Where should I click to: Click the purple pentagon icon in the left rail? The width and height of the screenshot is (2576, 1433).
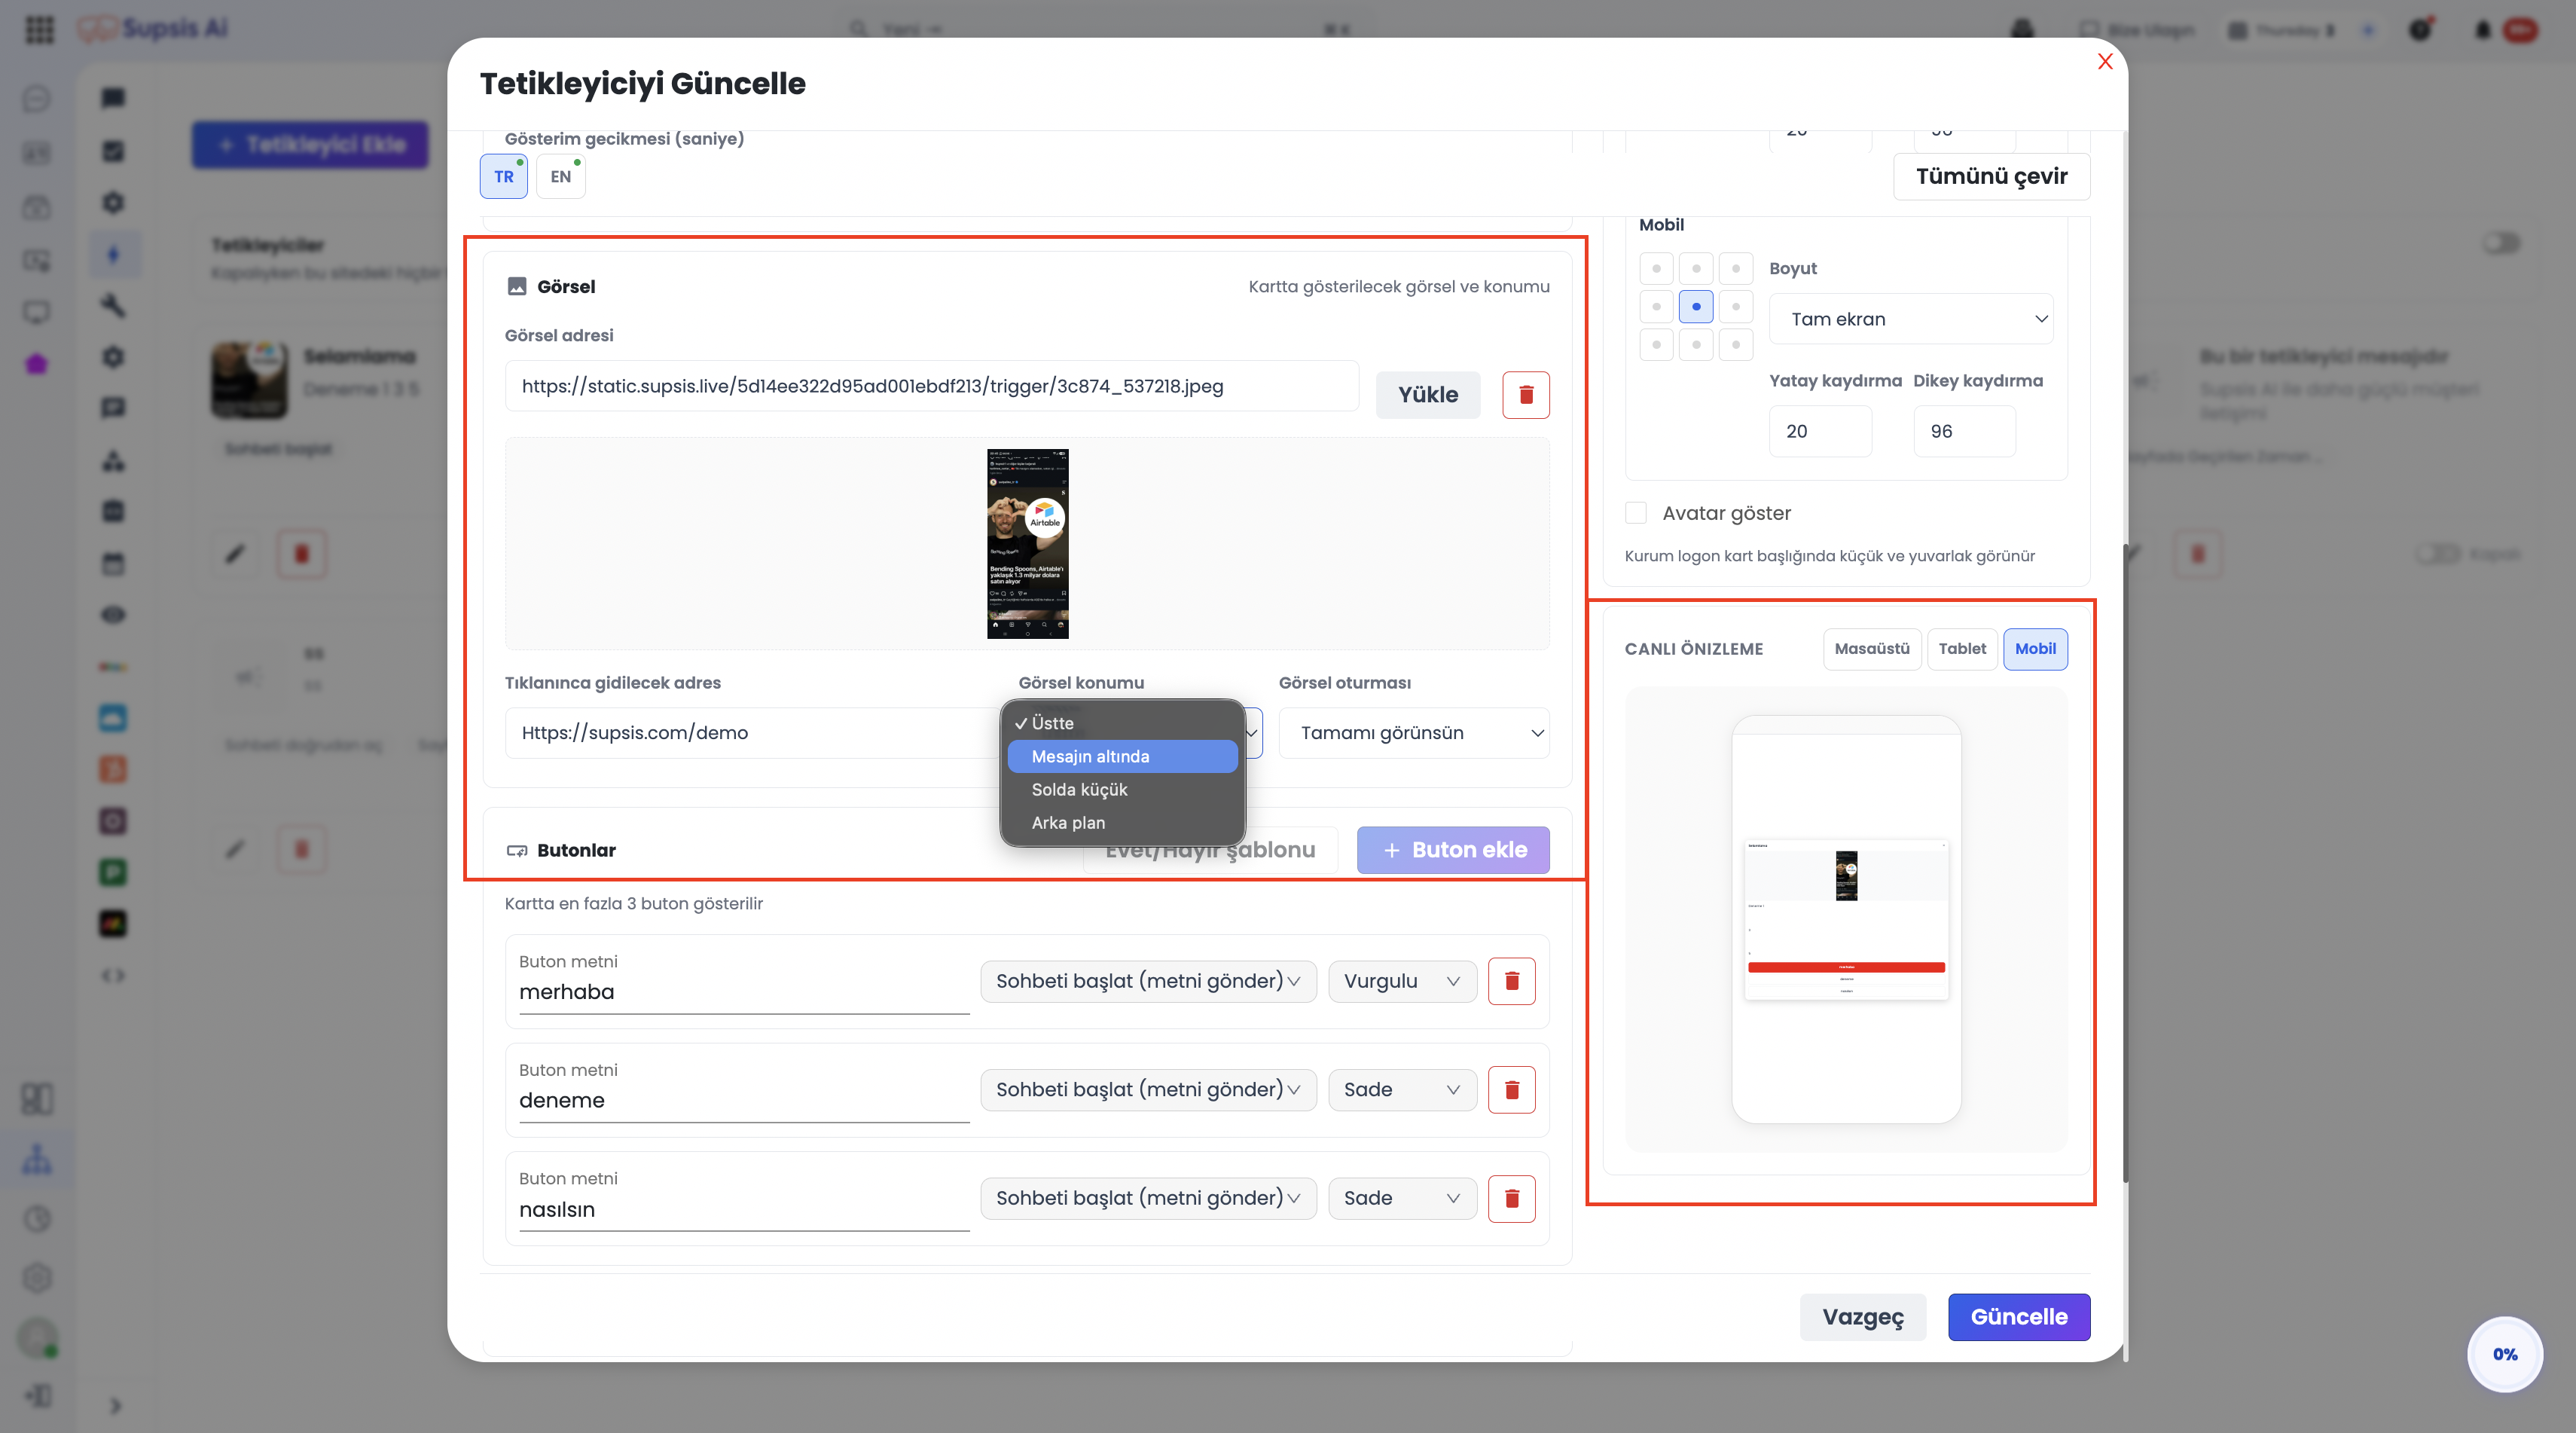point(37,364)
